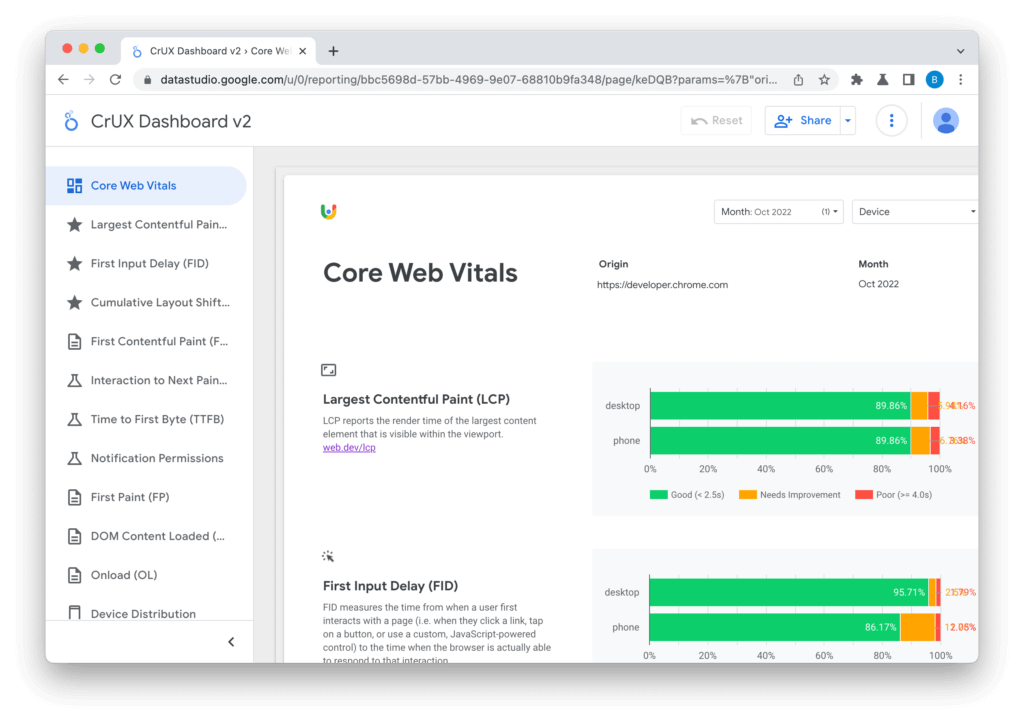The width and height of the screenshot is (1024, 723).
Task: Click the browser share page icon
Action: tap(798, 80)
